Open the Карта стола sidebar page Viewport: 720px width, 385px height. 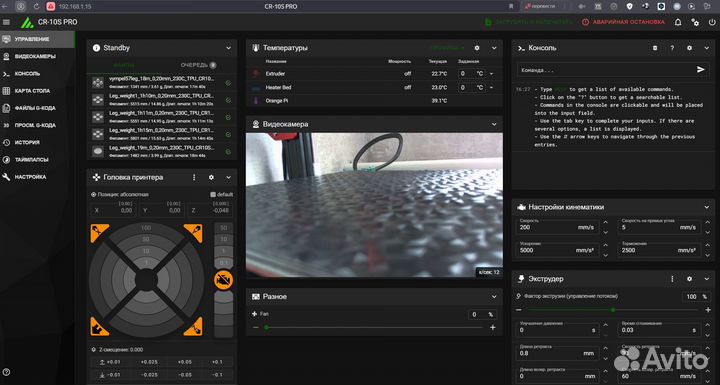click(x=38, y=91)
